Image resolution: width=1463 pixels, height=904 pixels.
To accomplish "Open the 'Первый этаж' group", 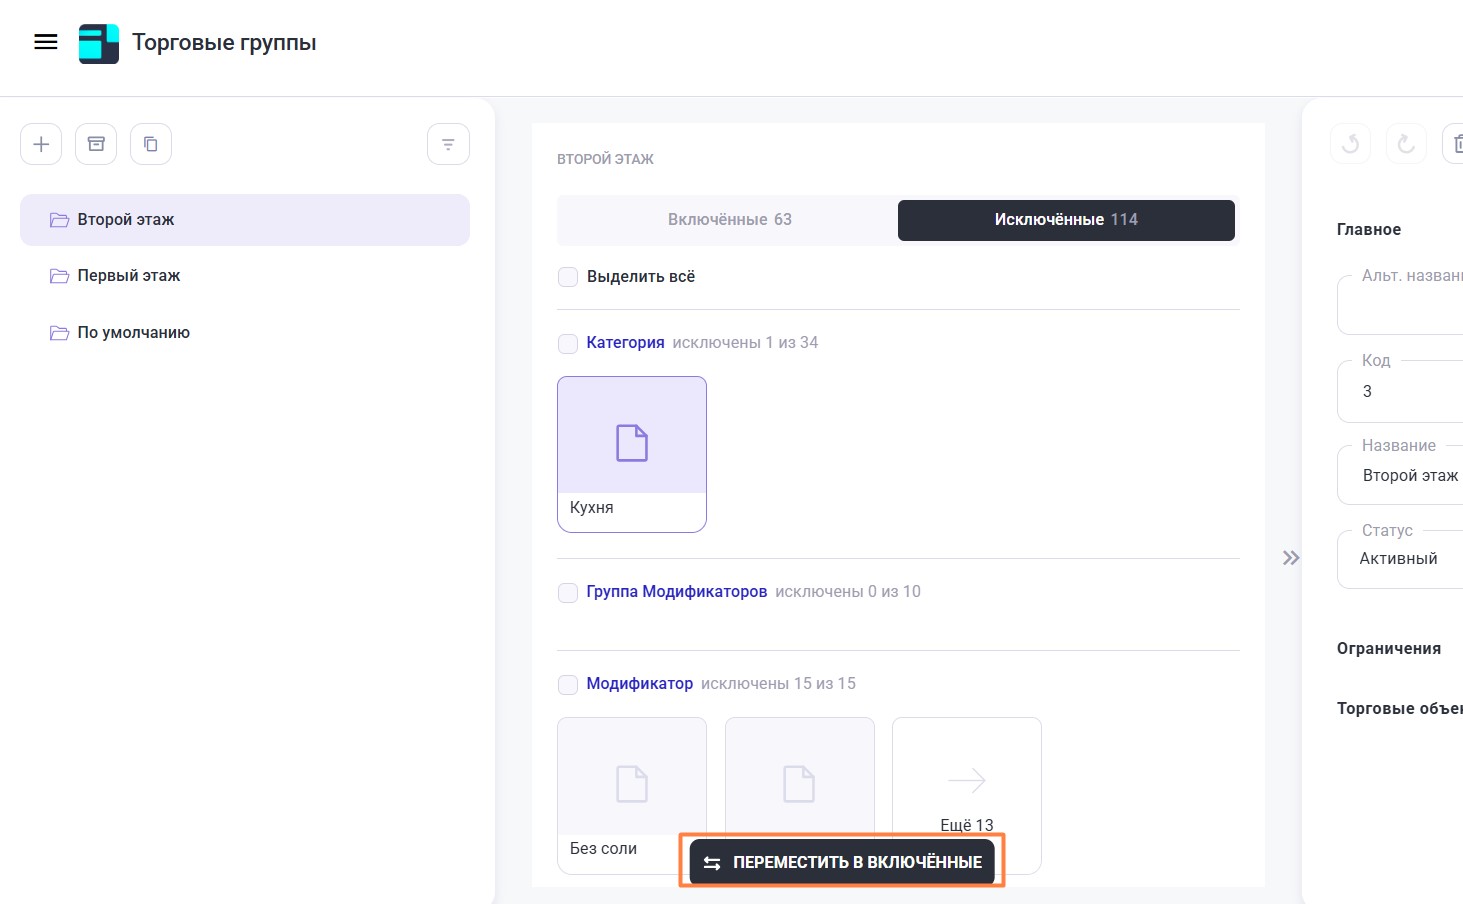I will [129, 276].
